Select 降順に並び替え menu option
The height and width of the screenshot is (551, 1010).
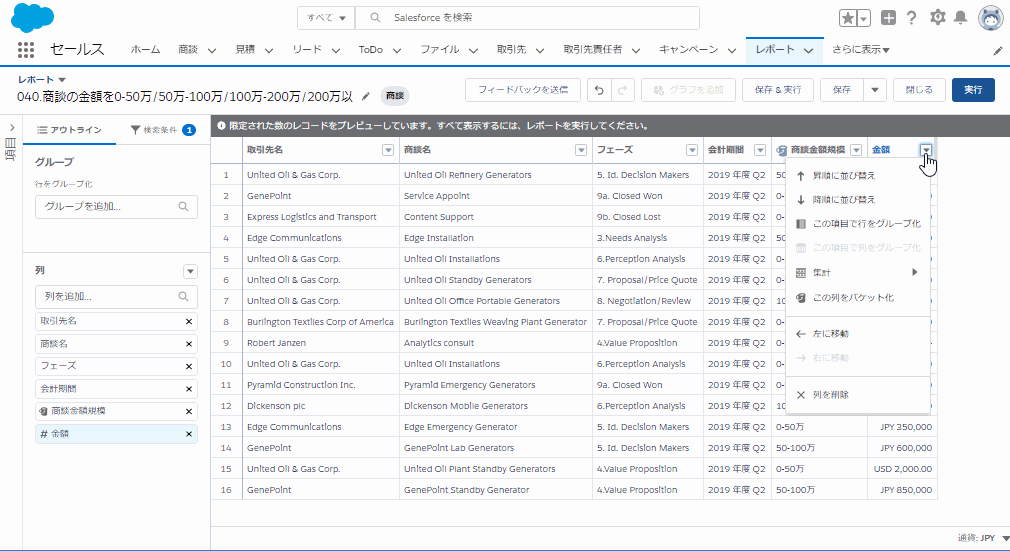(x=858, y=200)
